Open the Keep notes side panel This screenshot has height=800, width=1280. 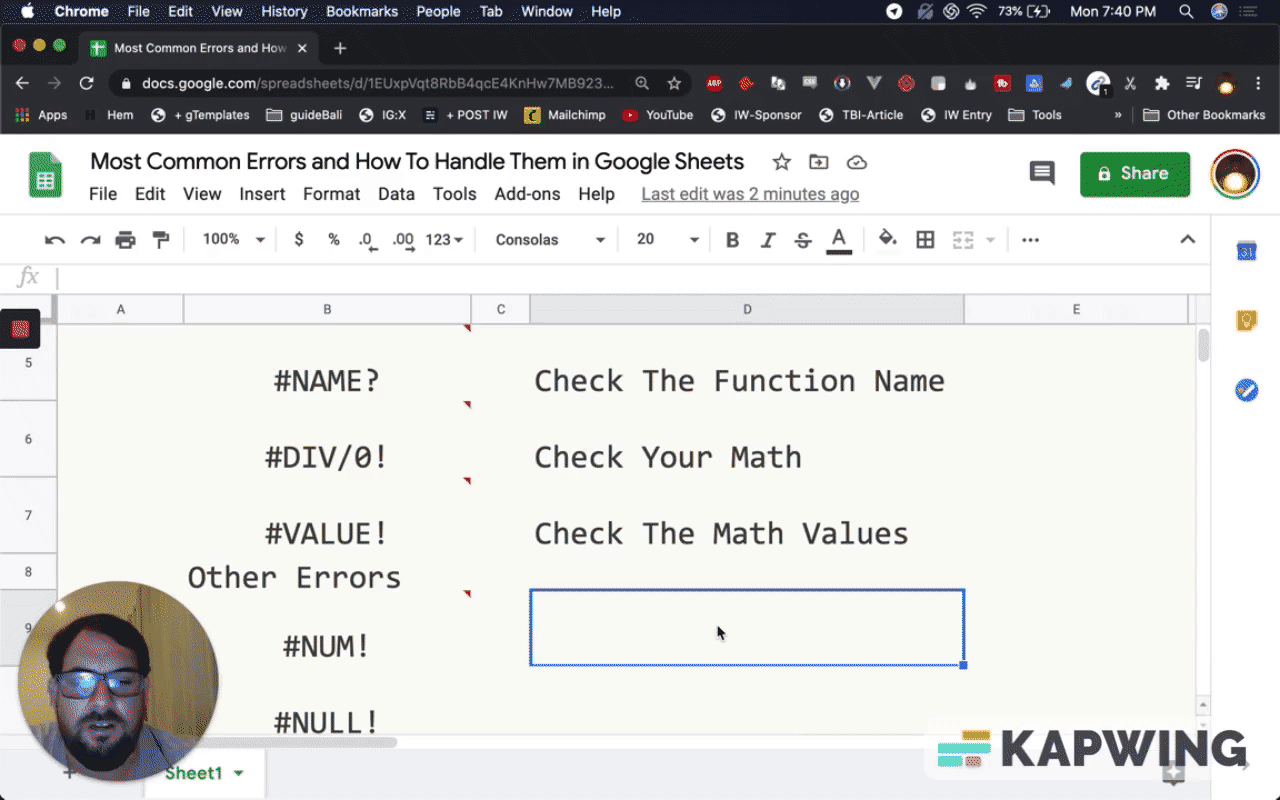1246,320
